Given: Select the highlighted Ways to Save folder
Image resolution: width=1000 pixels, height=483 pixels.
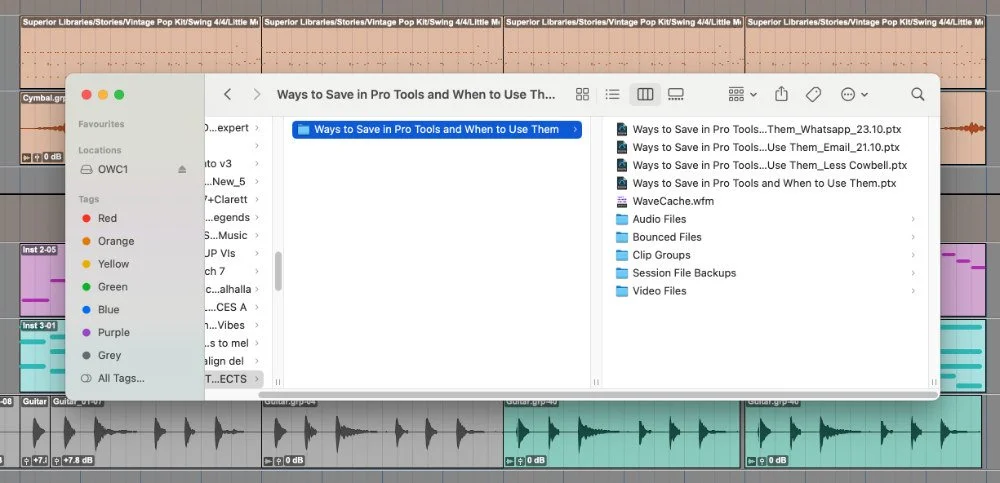Looking at the screenshot, I should [x=437, y=130].
